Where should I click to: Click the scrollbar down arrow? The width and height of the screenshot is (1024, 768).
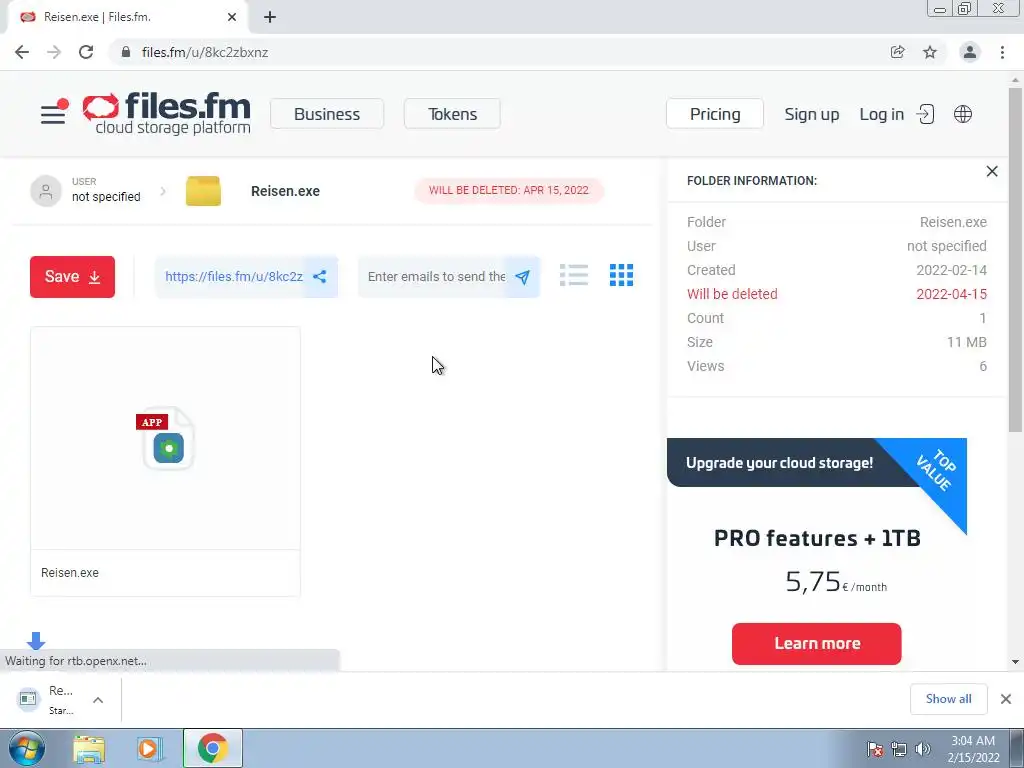[x=1015, y=662]
